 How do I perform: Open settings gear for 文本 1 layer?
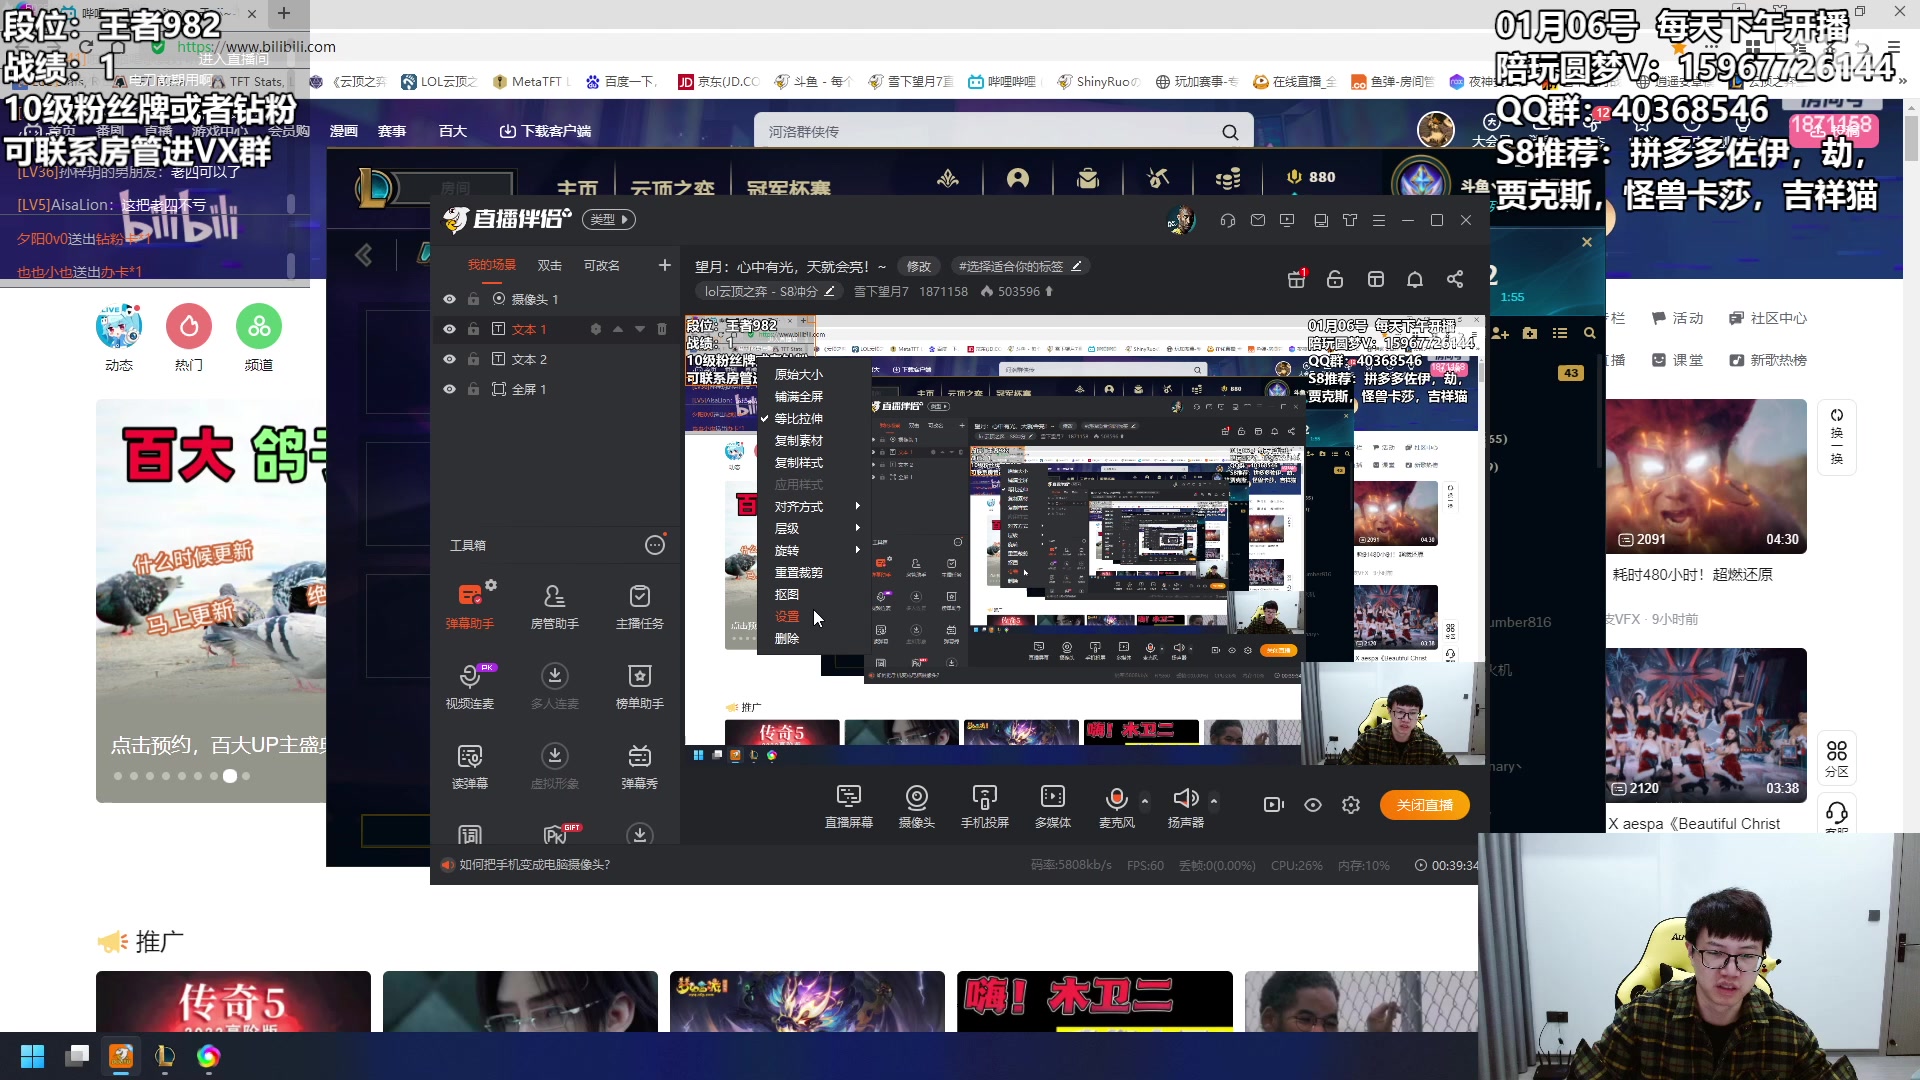point(595,329)
